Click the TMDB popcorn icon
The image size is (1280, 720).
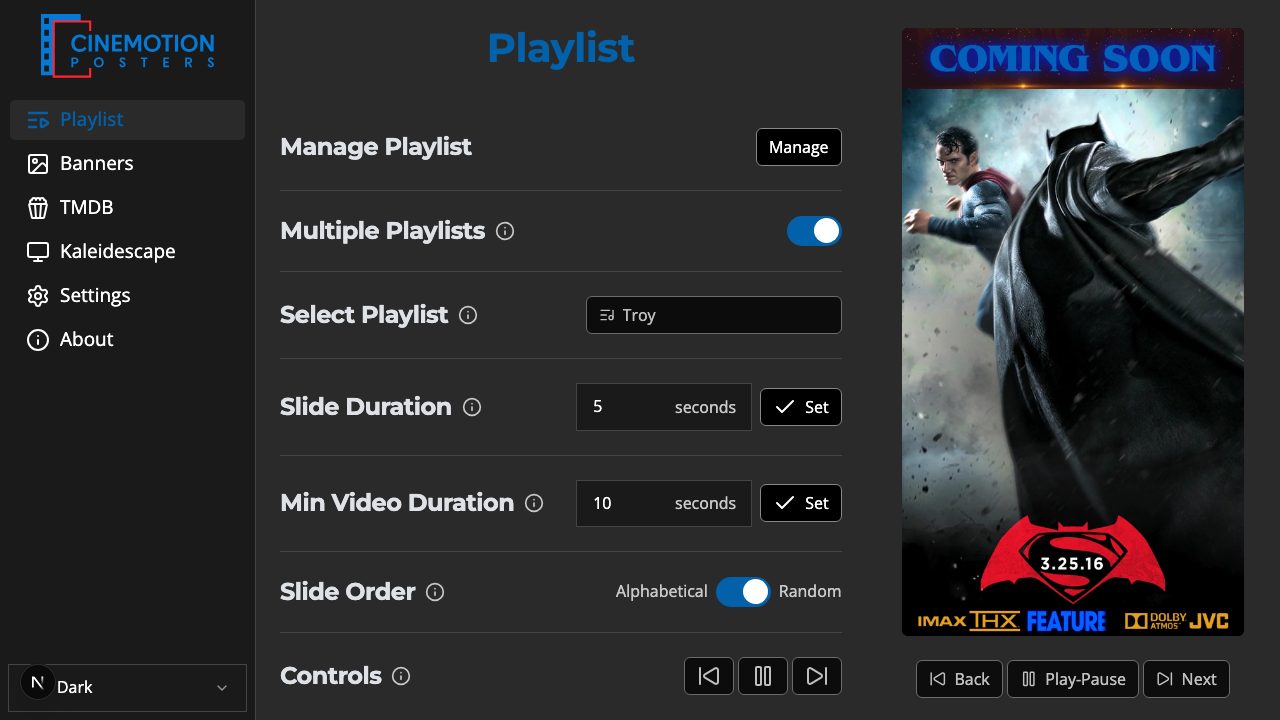[x=38, y=208]
